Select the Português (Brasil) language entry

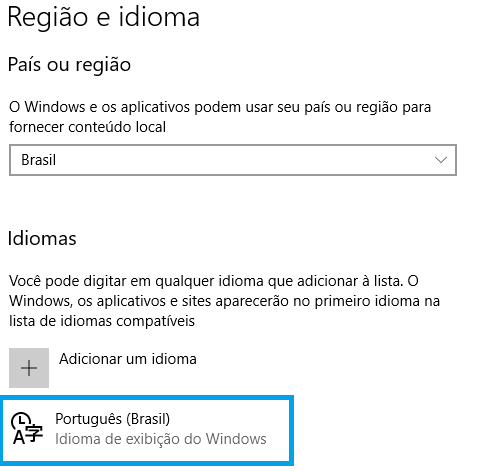[x=147, y=430]
